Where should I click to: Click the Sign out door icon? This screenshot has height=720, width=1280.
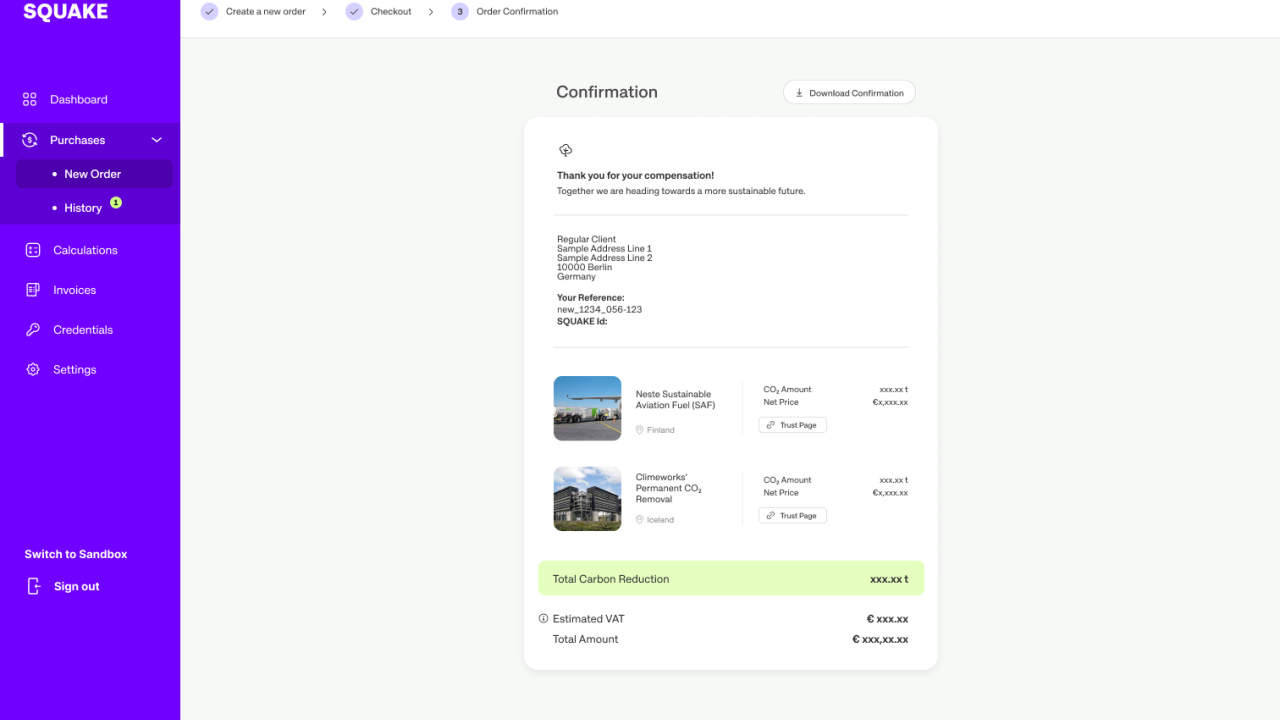coord(34,586)
